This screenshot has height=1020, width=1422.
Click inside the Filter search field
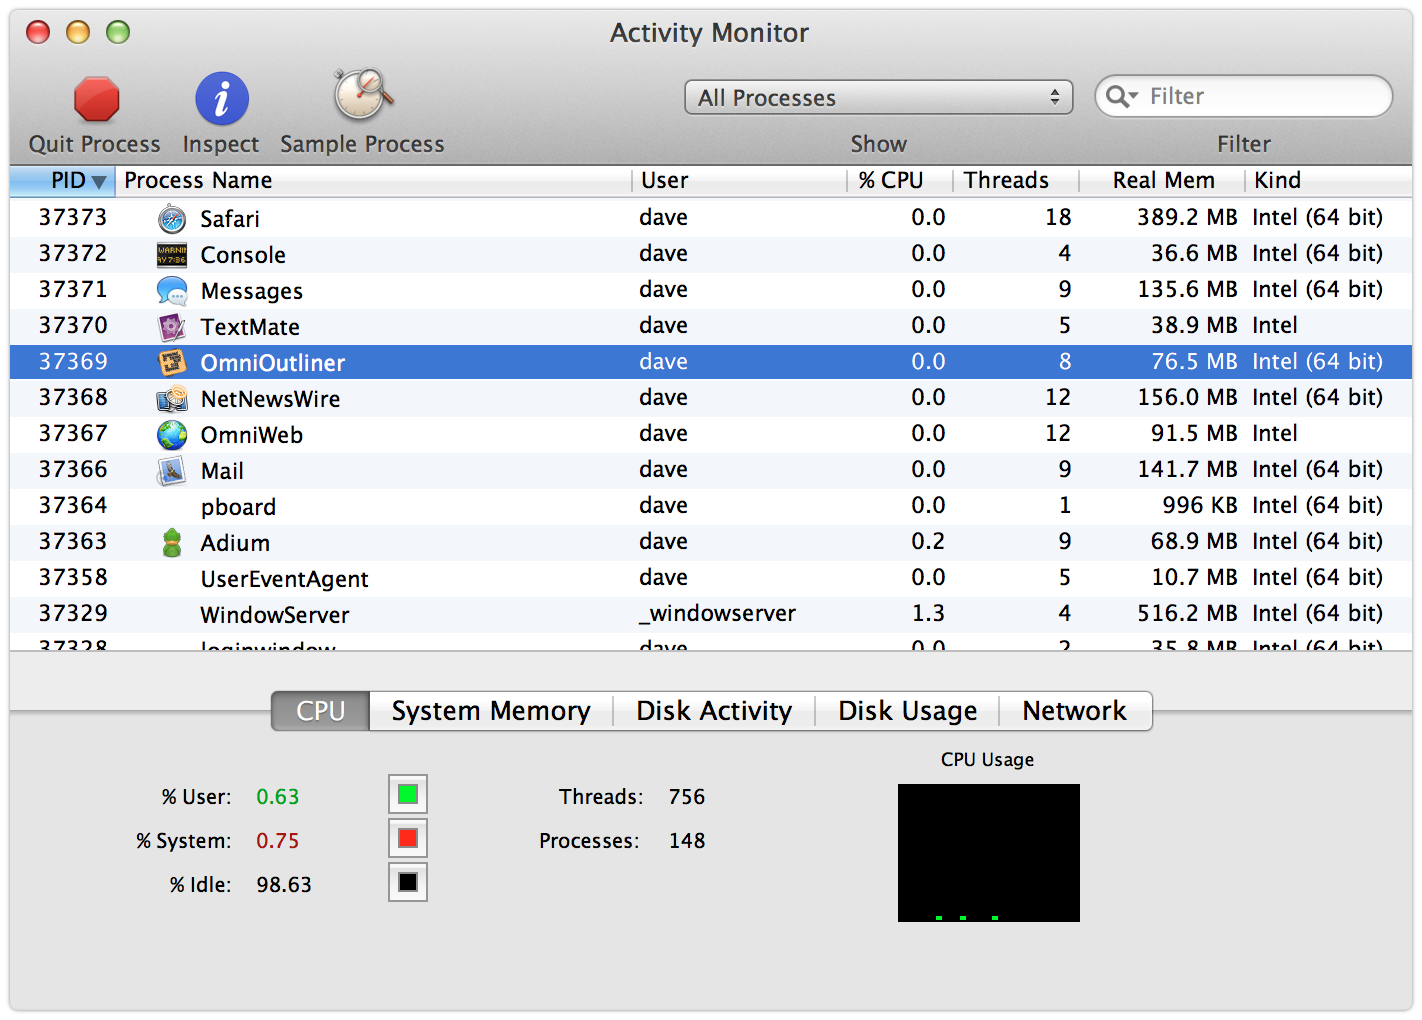pos(1250,96)
